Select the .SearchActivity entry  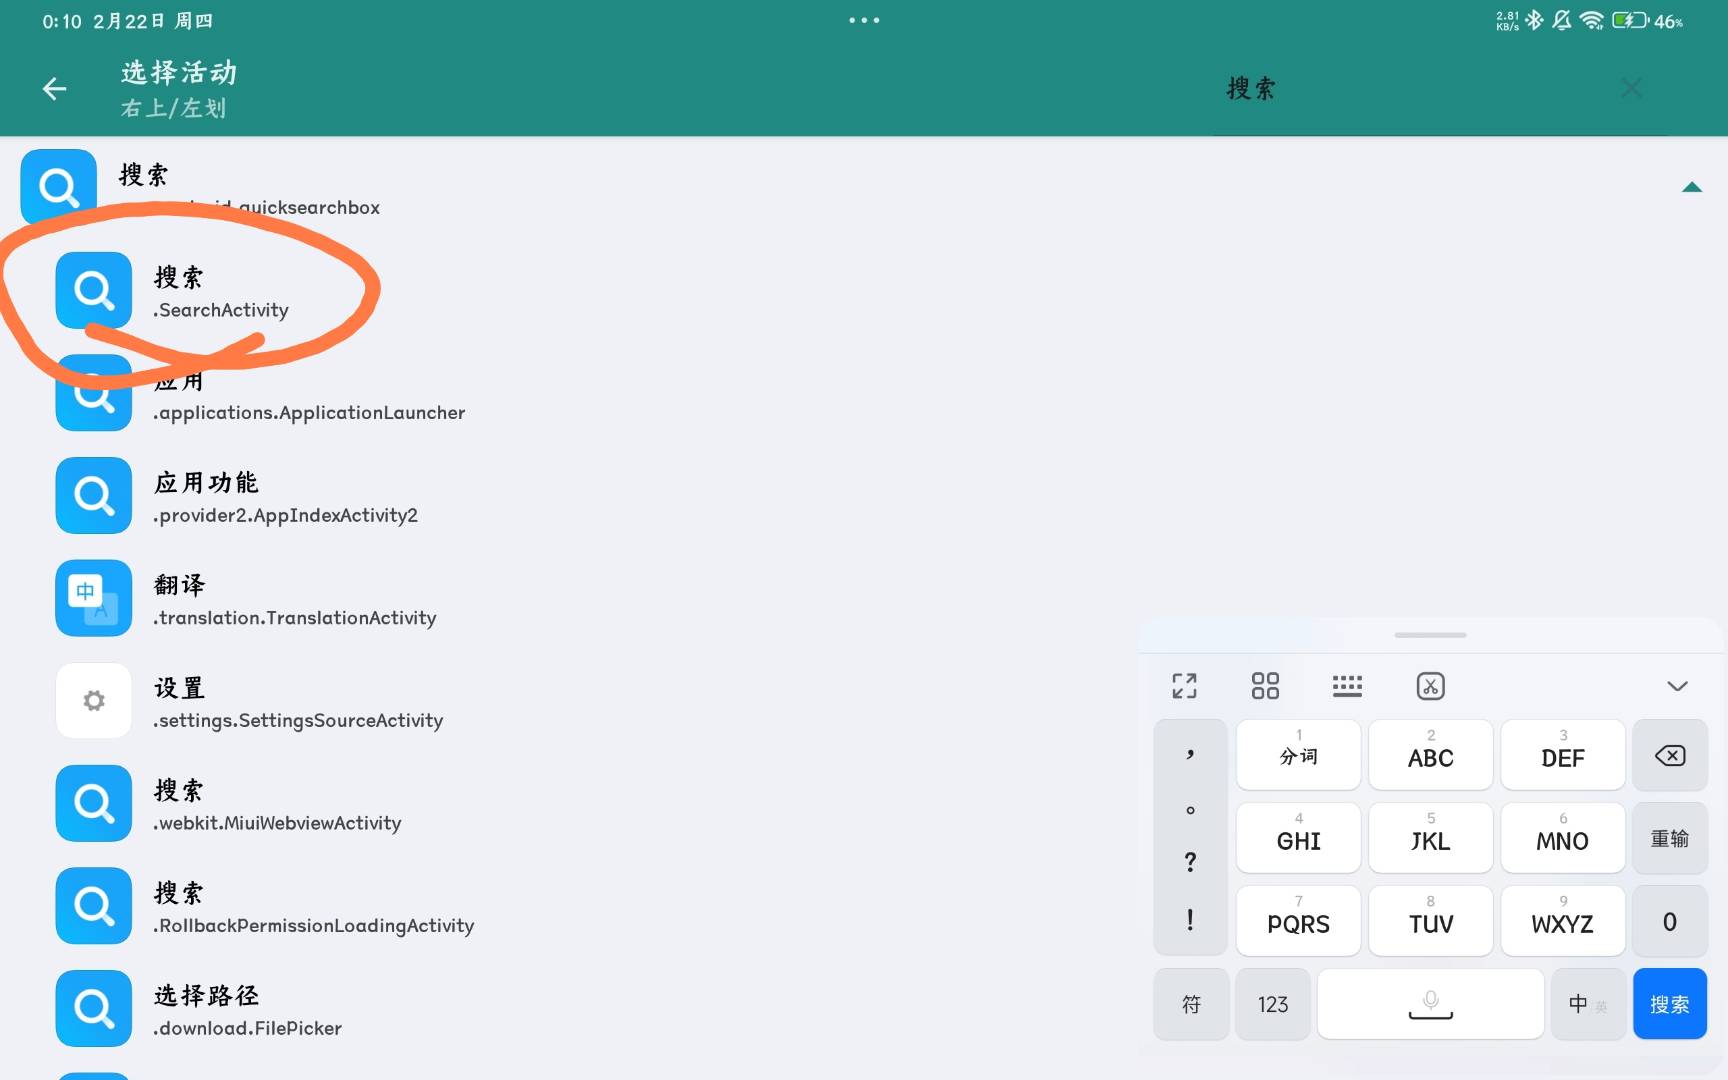tap(222, 291)
